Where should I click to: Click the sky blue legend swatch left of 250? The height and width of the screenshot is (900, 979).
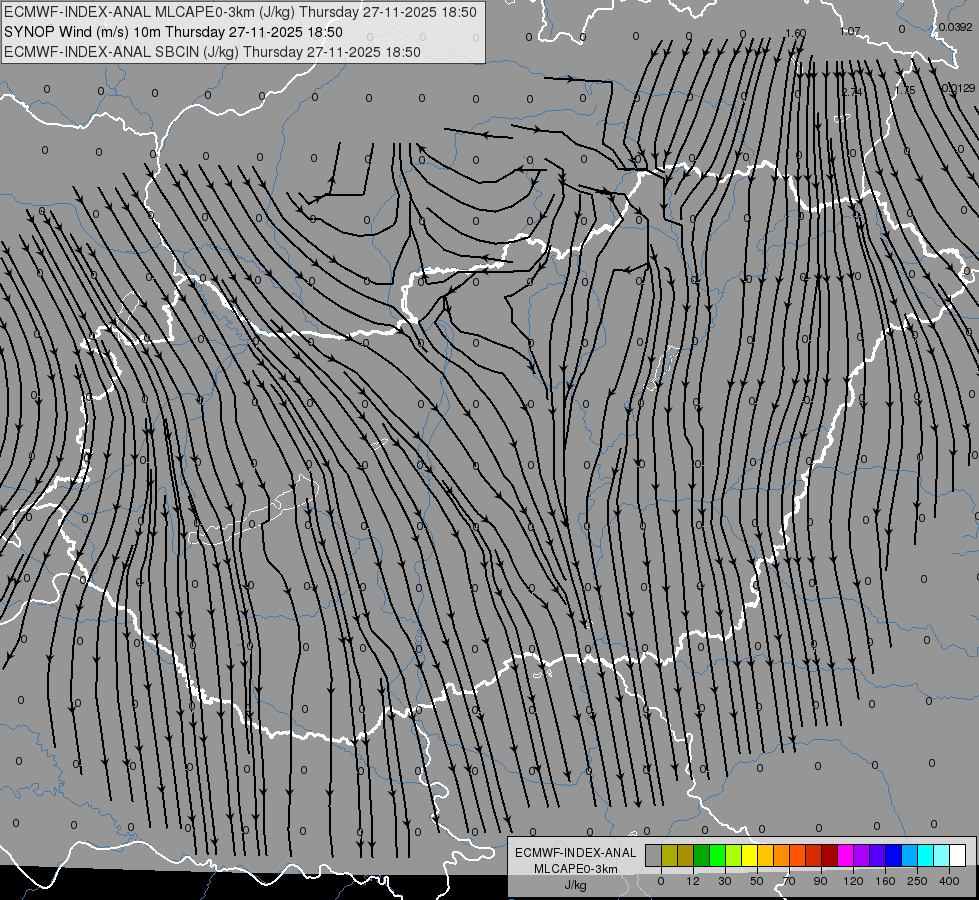pos(910,855)
